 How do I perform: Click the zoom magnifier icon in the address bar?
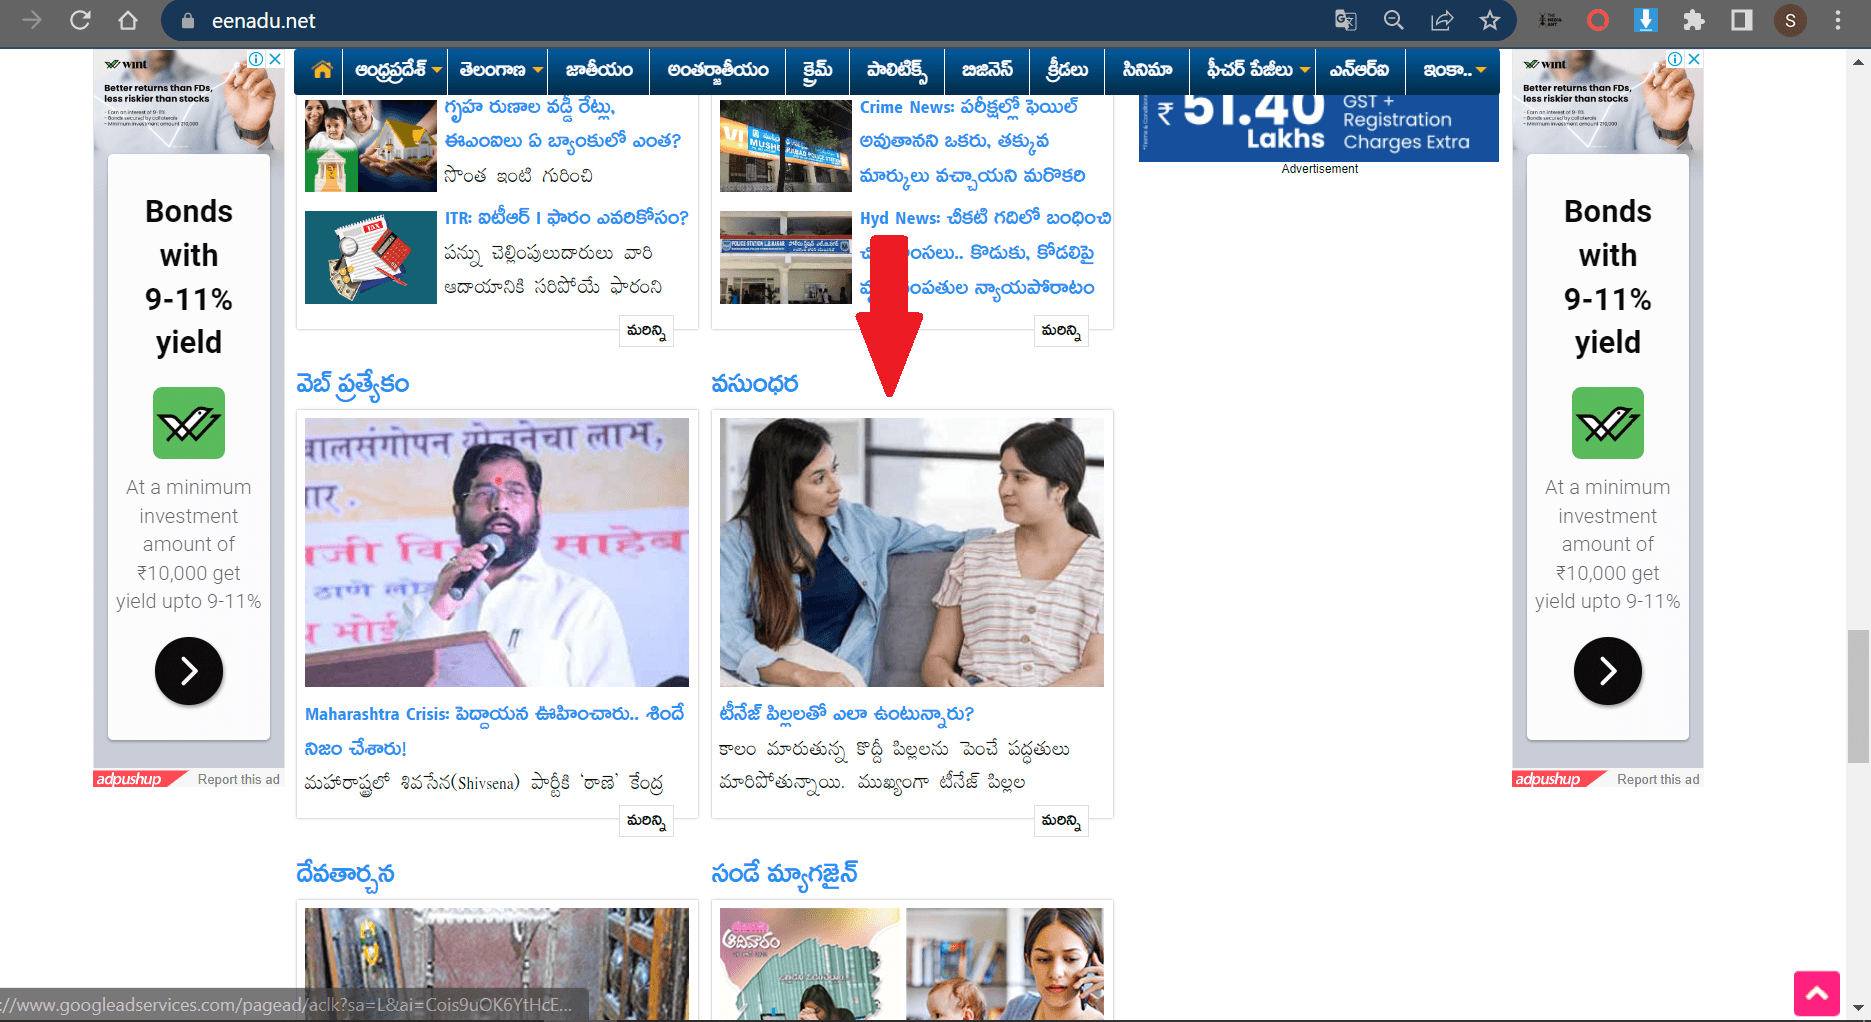click(x=1393, y=20)
